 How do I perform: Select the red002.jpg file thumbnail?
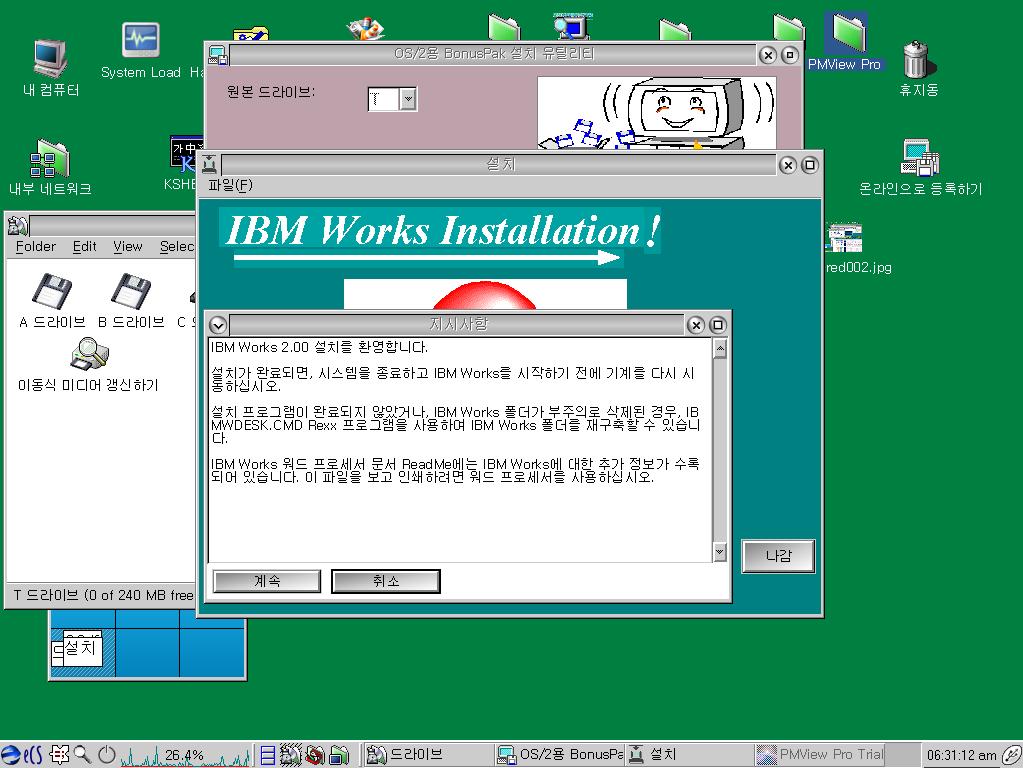click(x=846, y=238)
